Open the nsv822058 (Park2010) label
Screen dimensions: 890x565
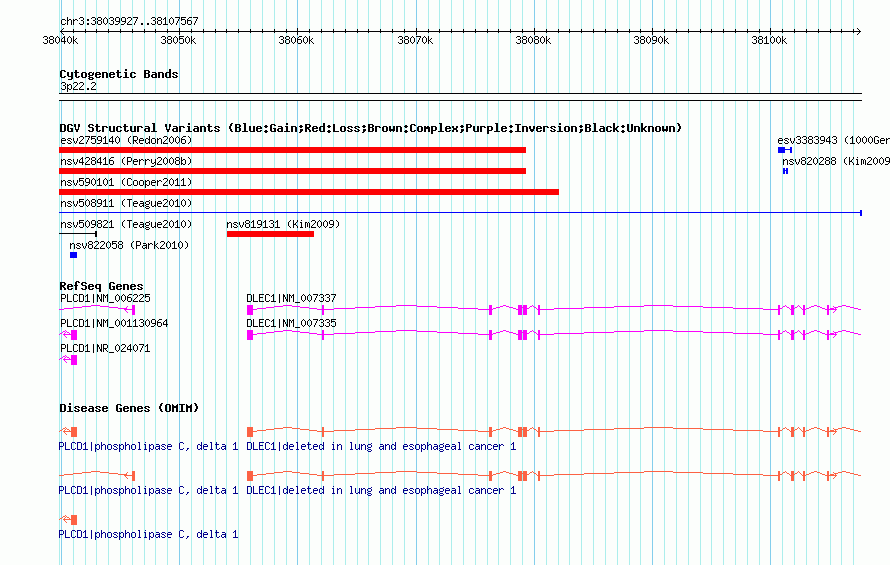[129, 245]
